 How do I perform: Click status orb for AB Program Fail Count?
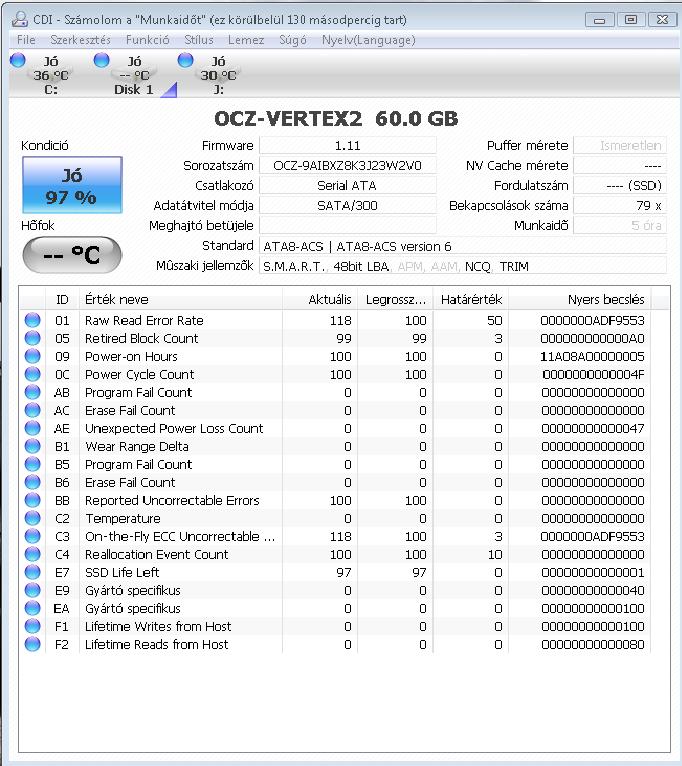pos(32,392)
